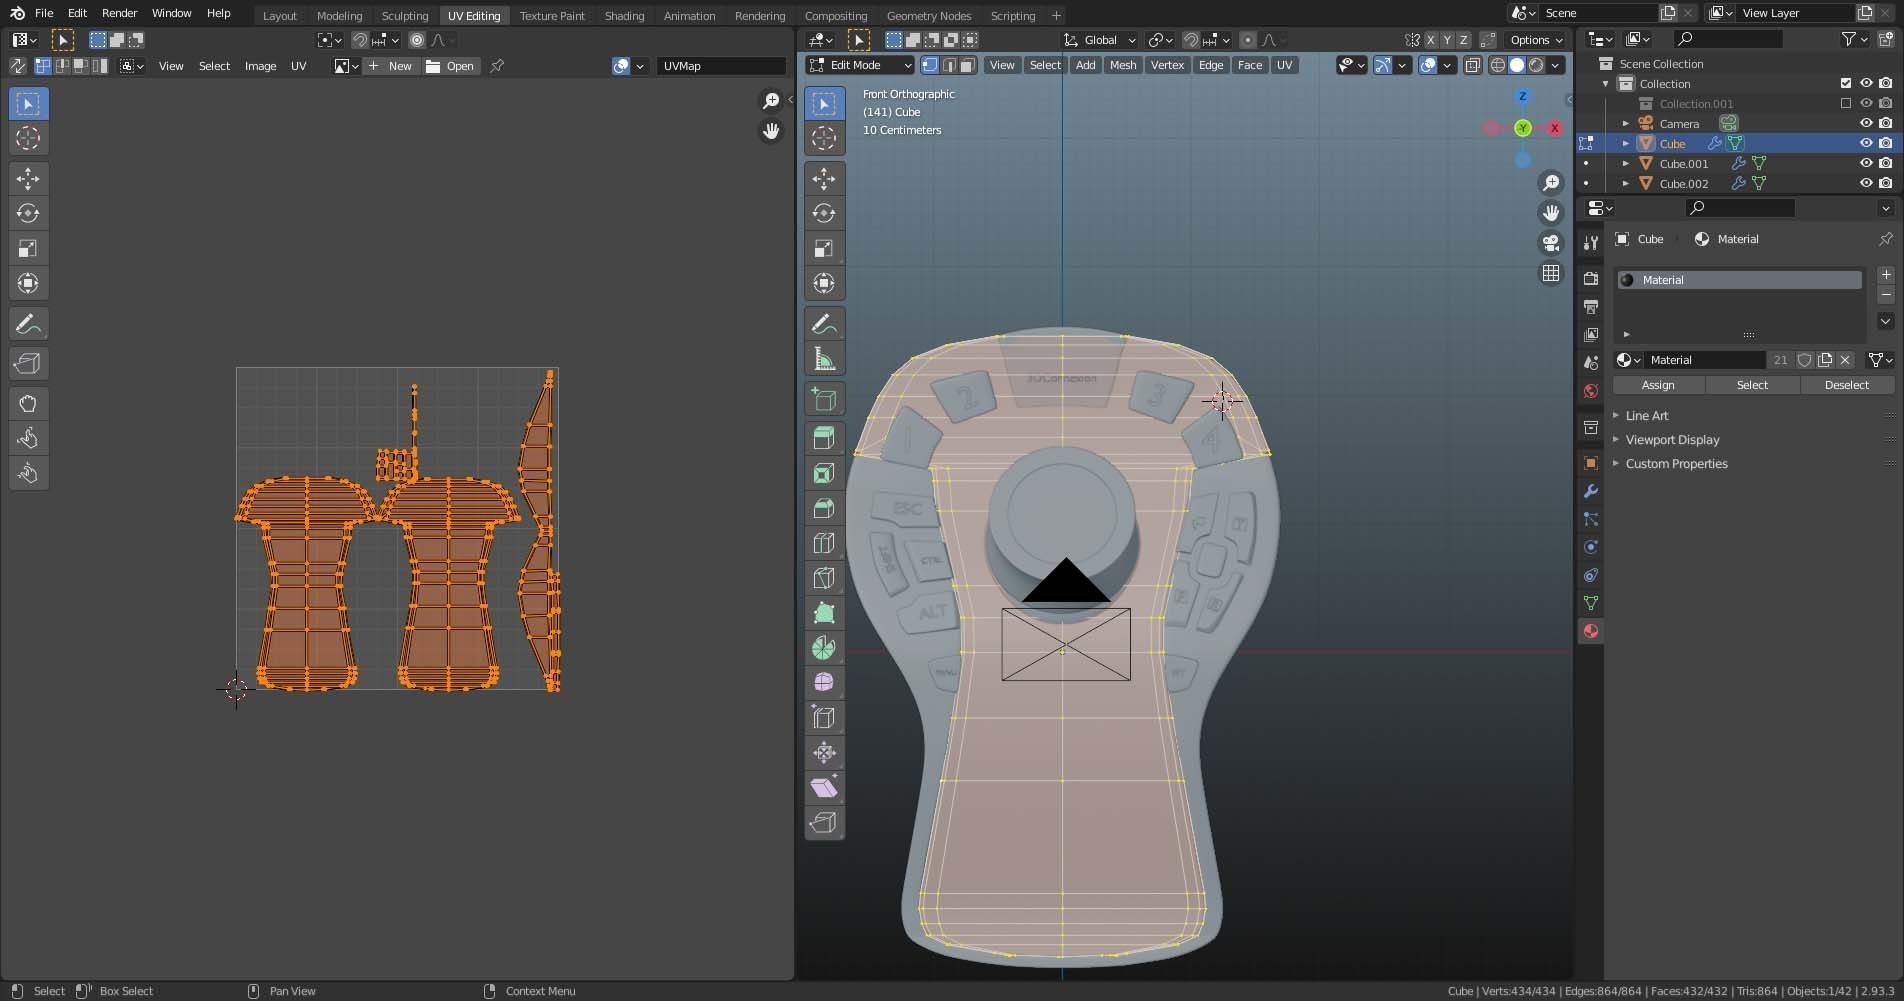Image resolution: width=1904 pixels, height=1001 pixels.
Task: Select the UV editor Relax tool
Action: tap(28, 438)
